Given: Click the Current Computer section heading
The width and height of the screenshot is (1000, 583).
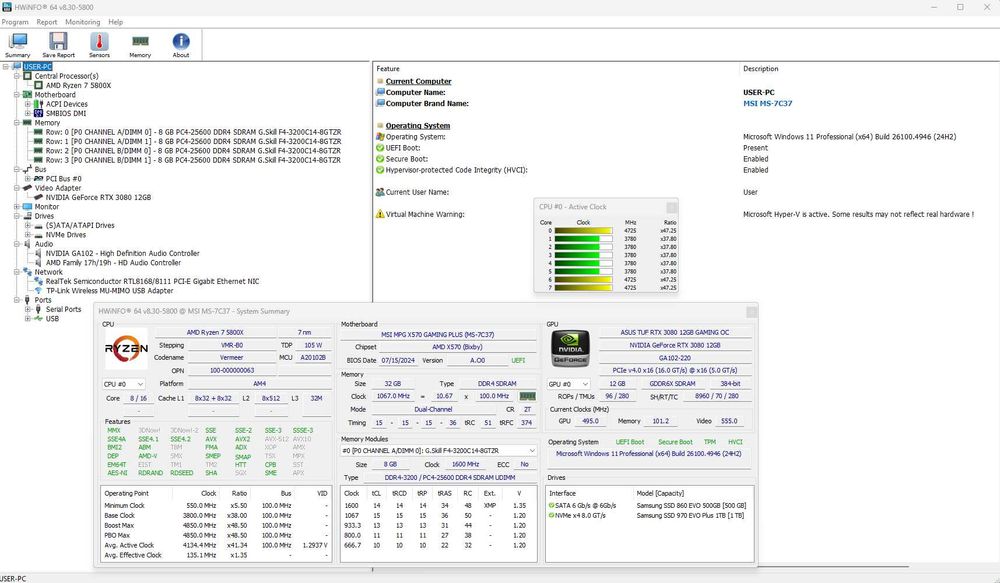Looking at the screenshot, I should point(418,82).
